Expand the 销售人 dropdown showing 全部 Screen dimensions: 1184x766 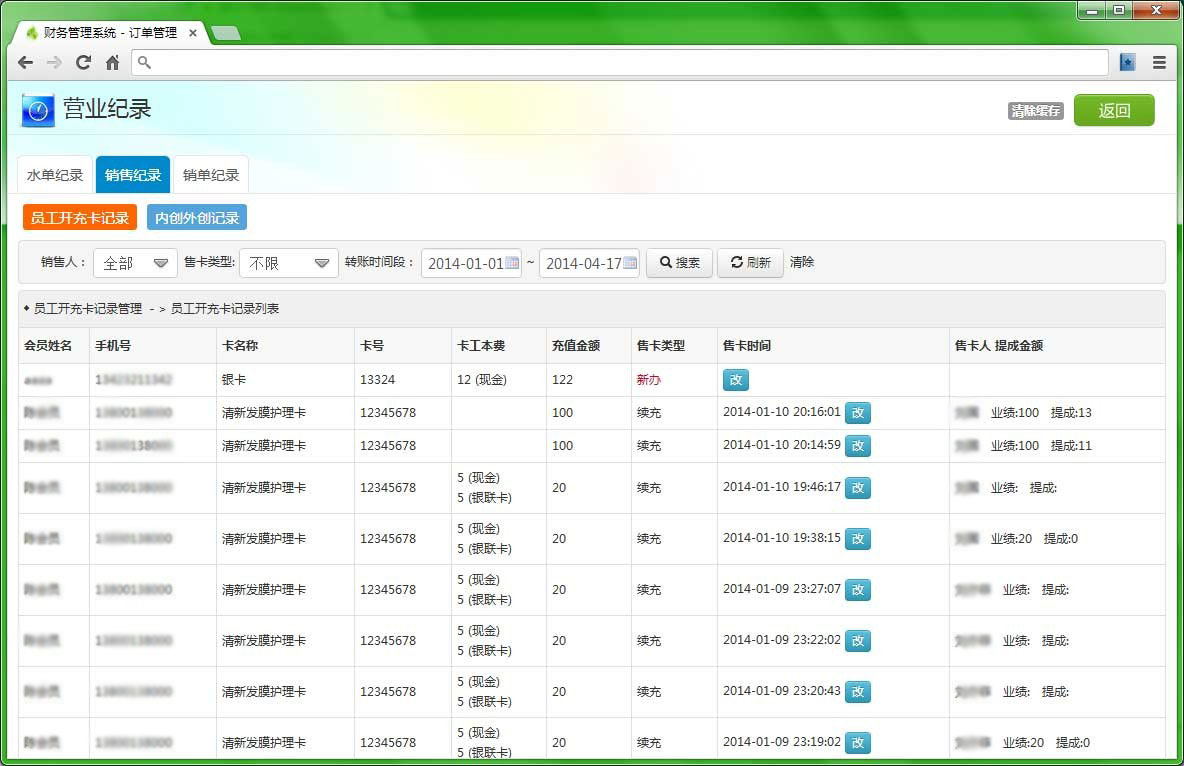(135, 263)
